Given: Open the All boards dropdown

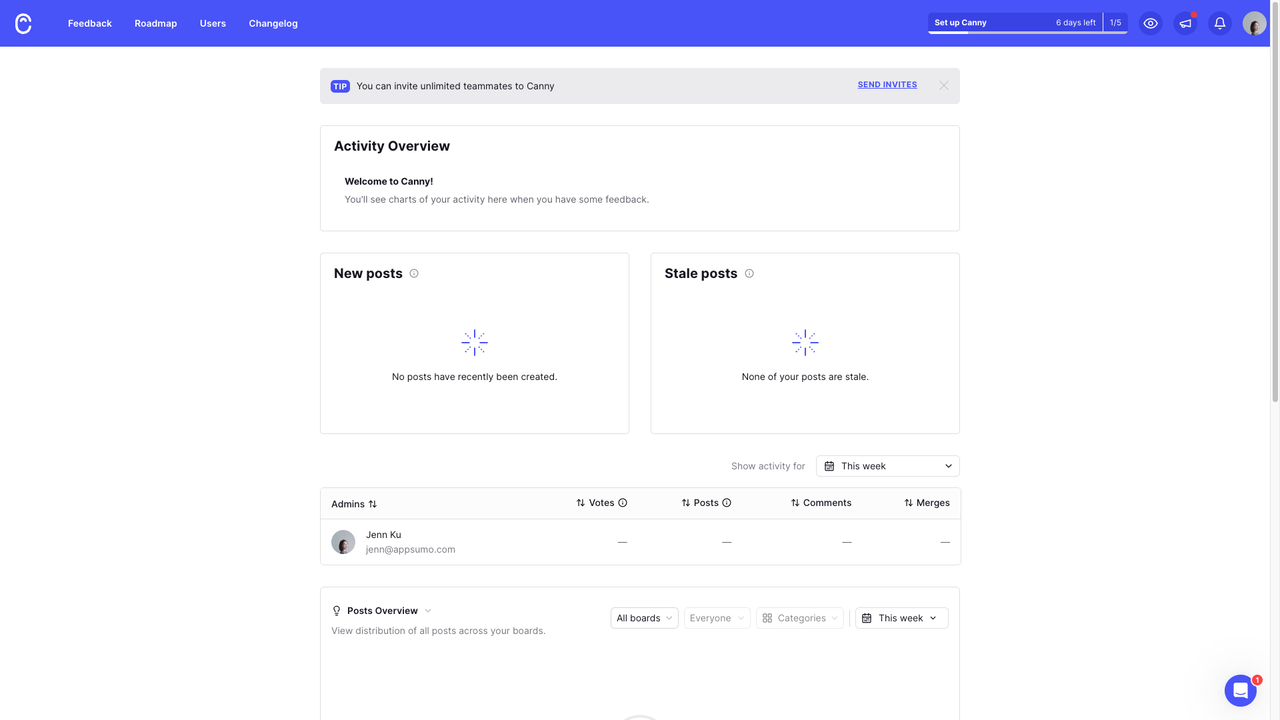Looking at the screenshot, I should (644, 618).
